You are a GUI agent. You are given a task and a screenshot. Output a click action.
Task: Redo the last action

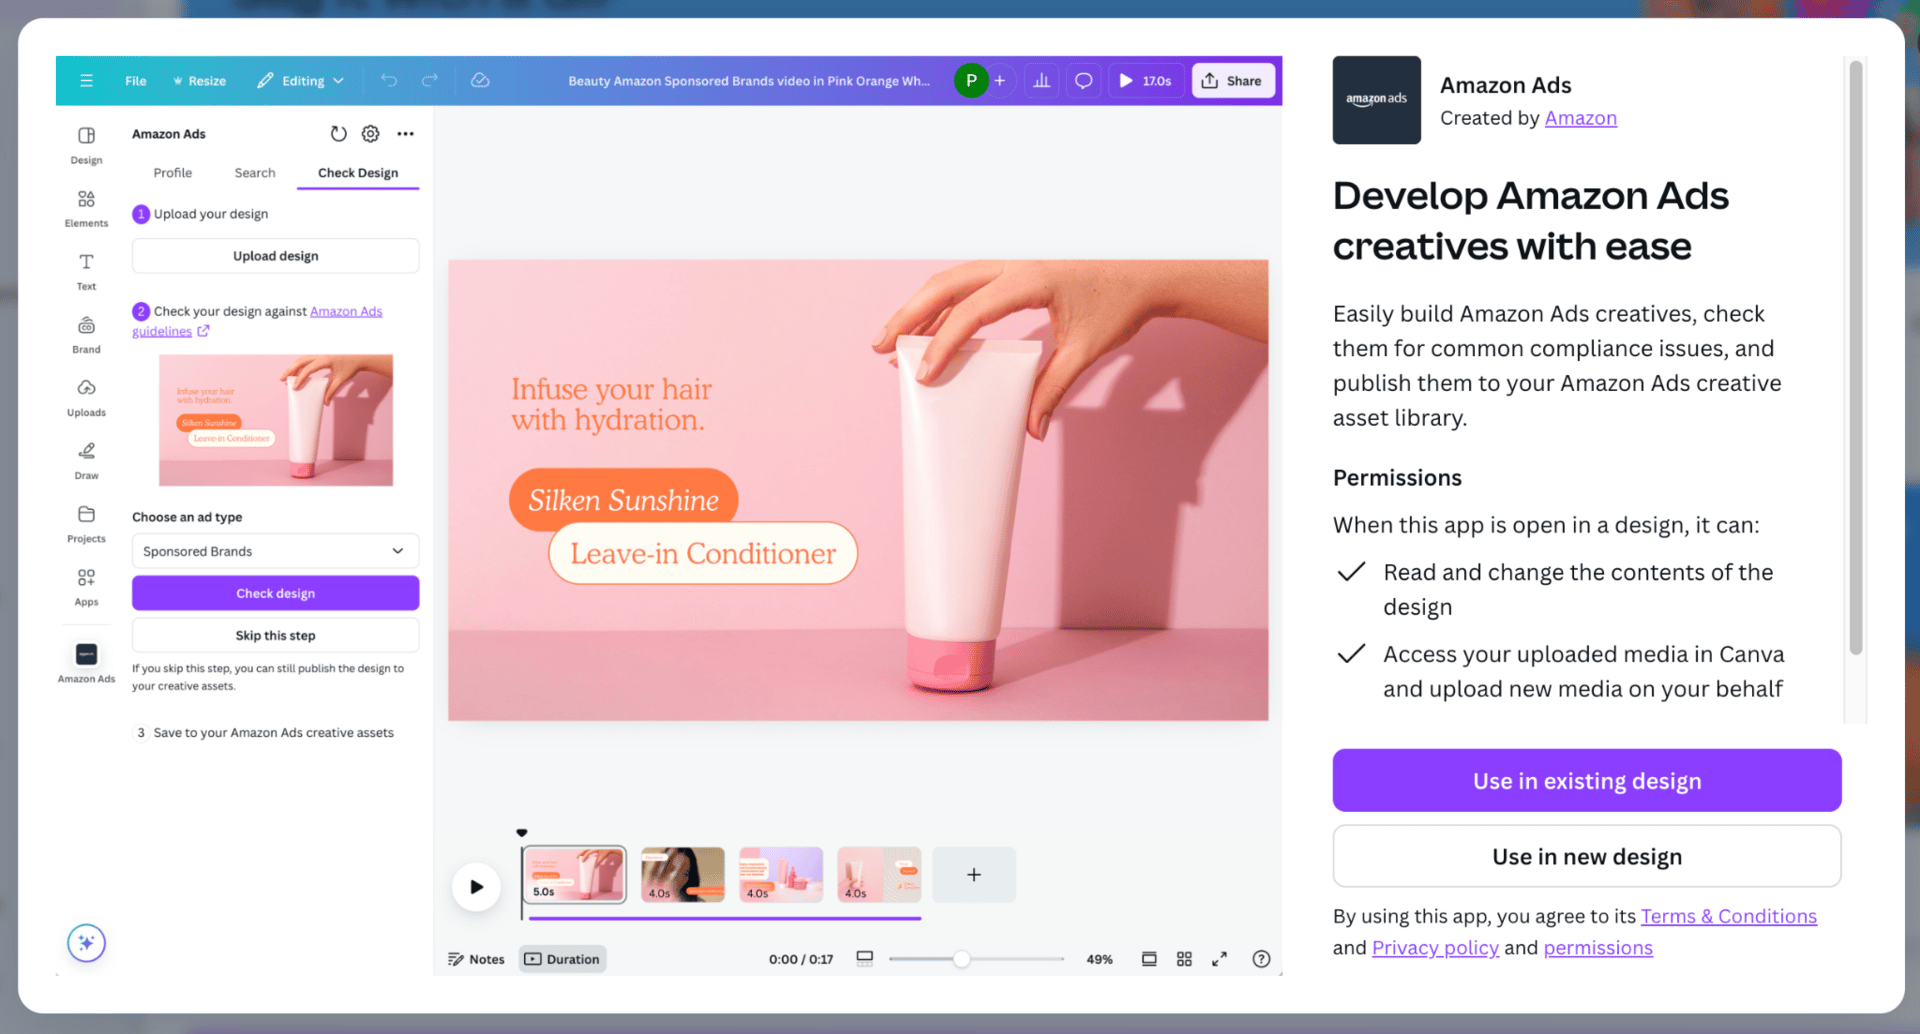[x=430, y=81]
